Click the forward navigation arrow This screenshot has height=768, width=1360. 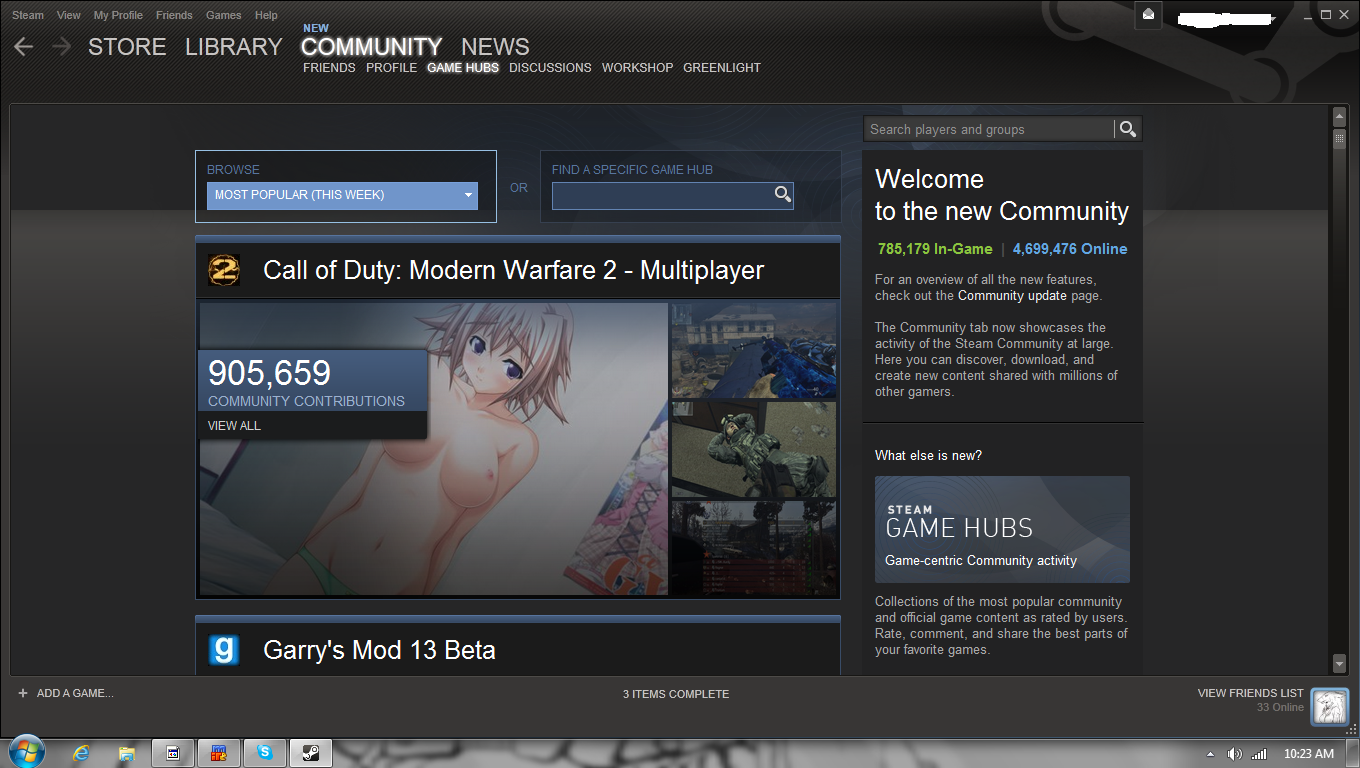point(61,47)
